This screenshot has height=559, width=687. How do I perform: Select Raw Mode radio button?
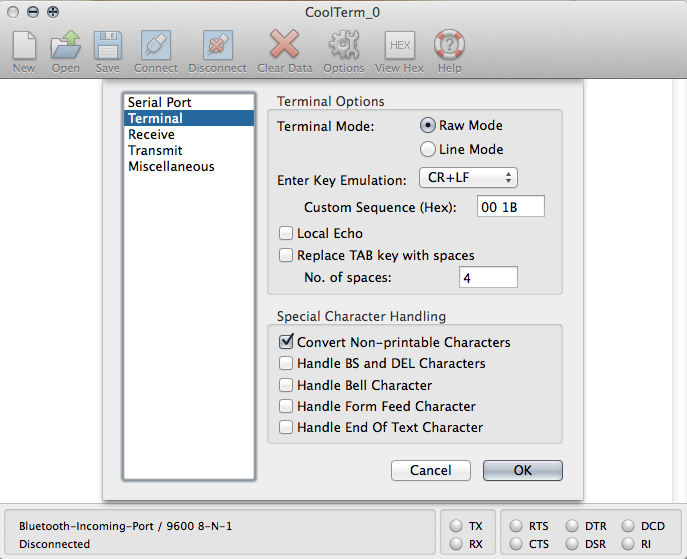pyautogui.click(x=428, y=125)
